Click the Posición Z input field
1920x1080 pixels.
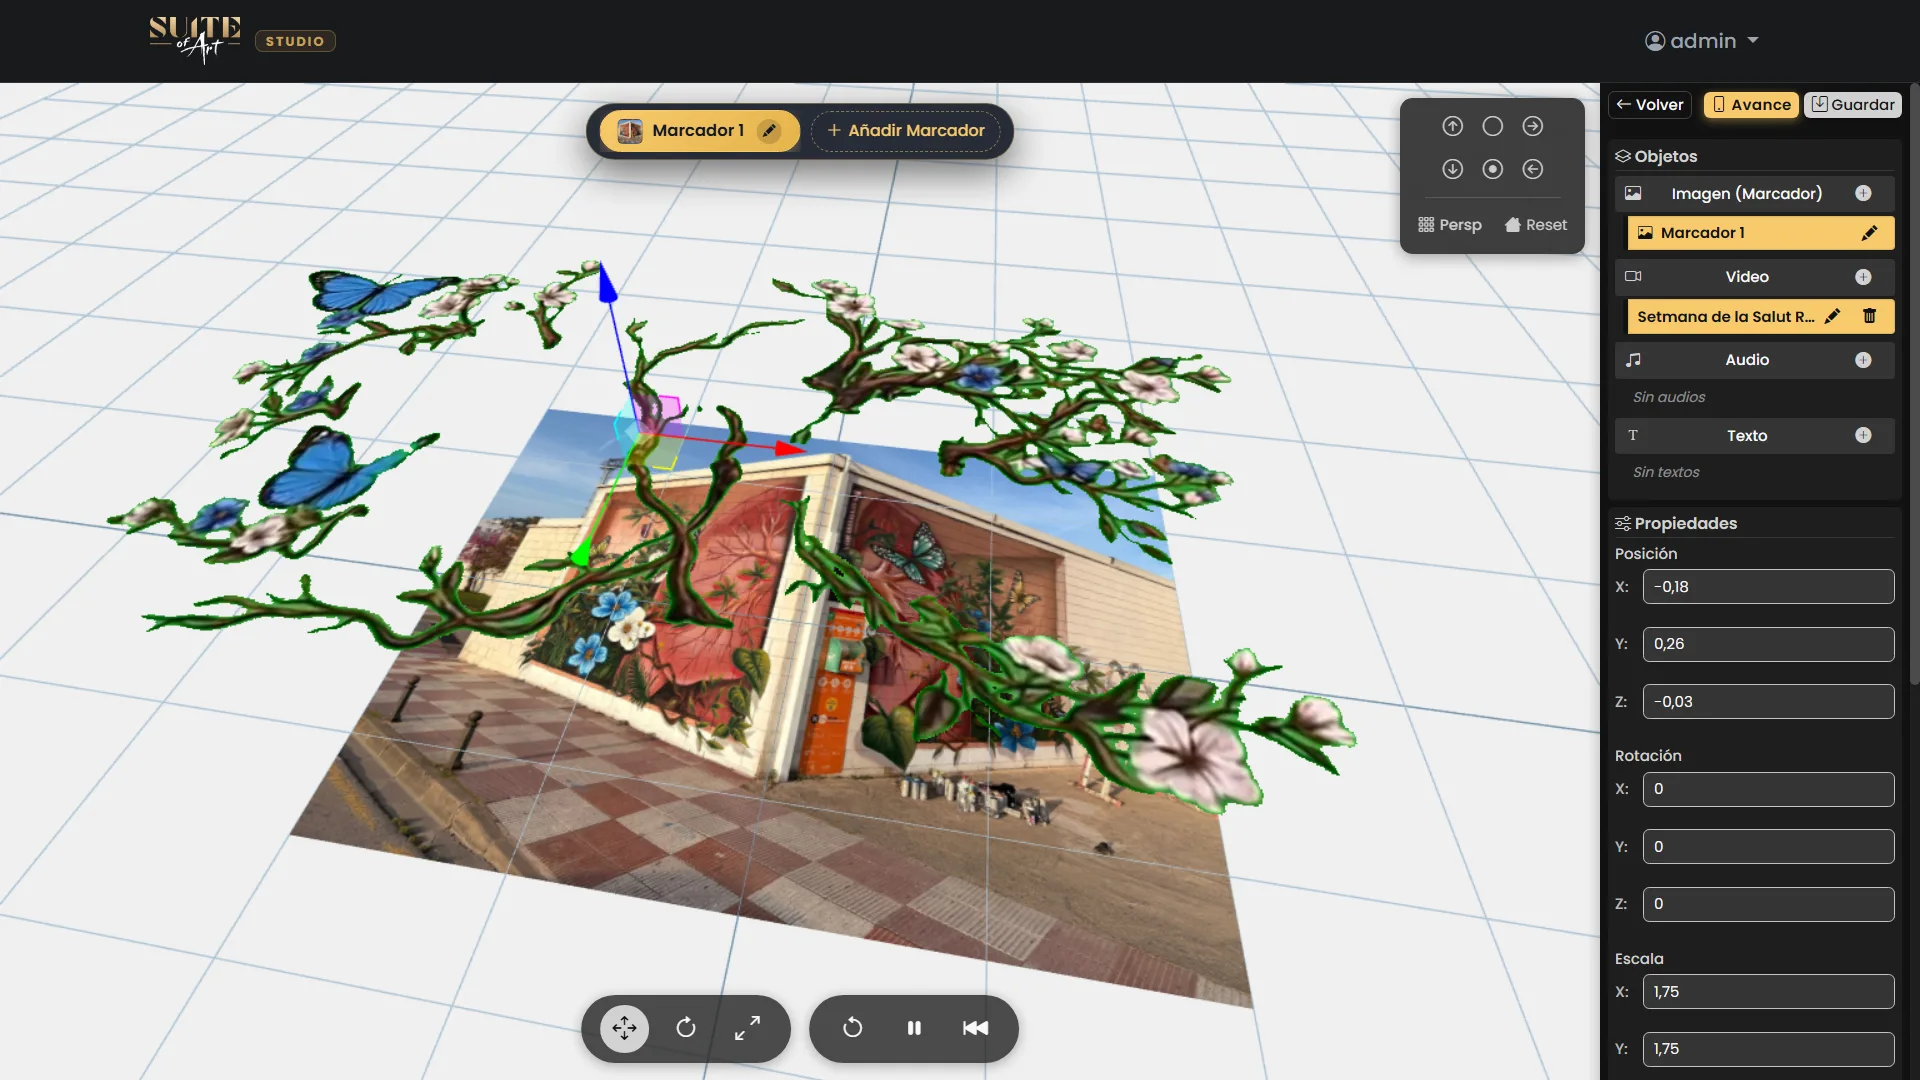(1768, 702)
